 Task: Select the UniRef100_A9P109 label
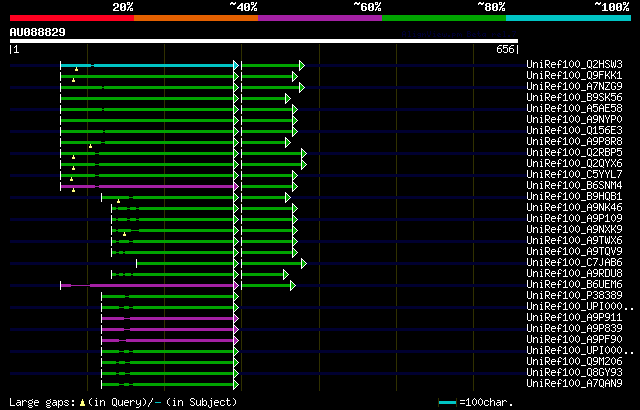pos(574,219)
